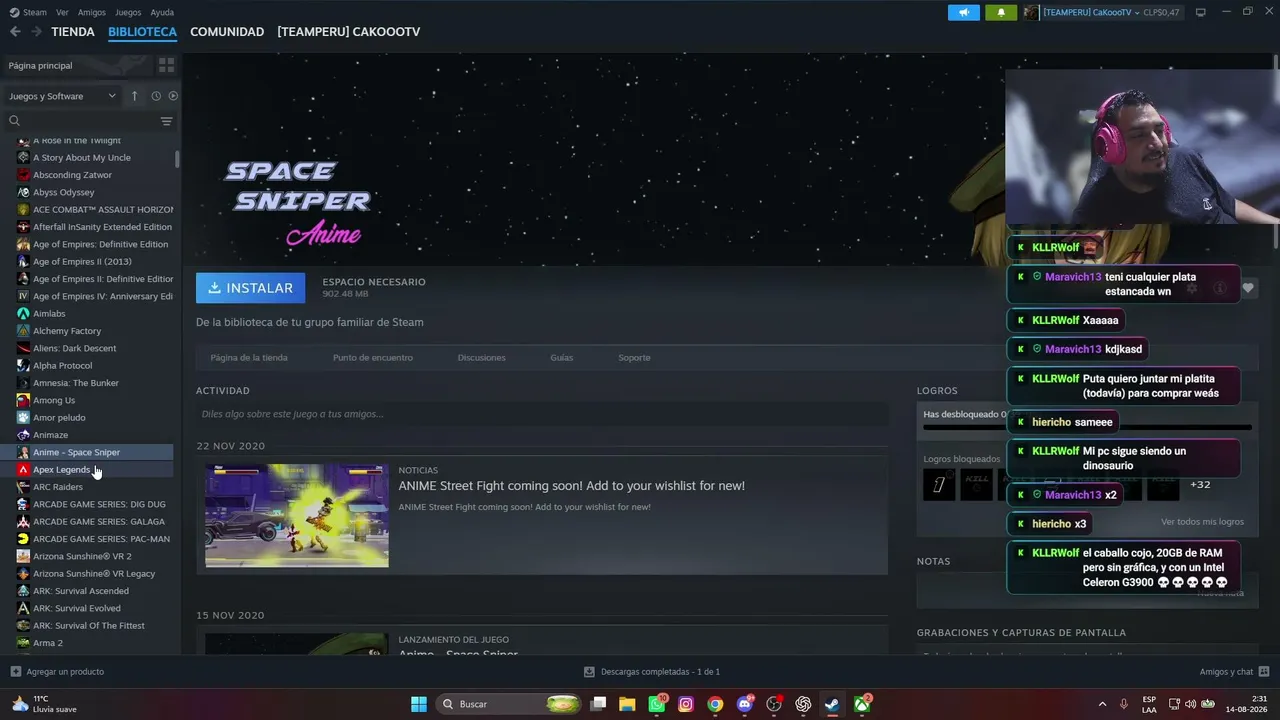
Task: Open the green notifications bell
Action: pyautogui.click(x=1001, y=12)
